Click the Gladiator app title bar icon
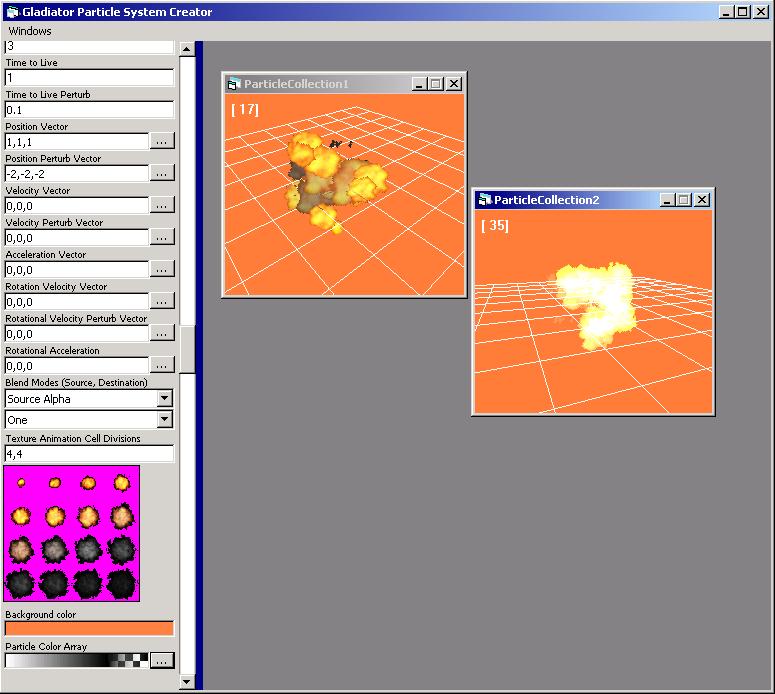 tap(12, 11)
